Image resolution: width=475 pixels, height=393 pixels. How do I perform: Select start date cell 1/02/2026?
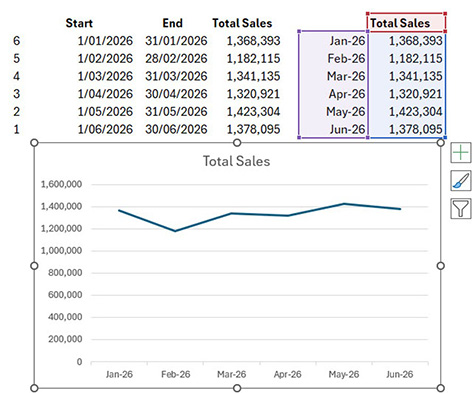coord(105,58)
